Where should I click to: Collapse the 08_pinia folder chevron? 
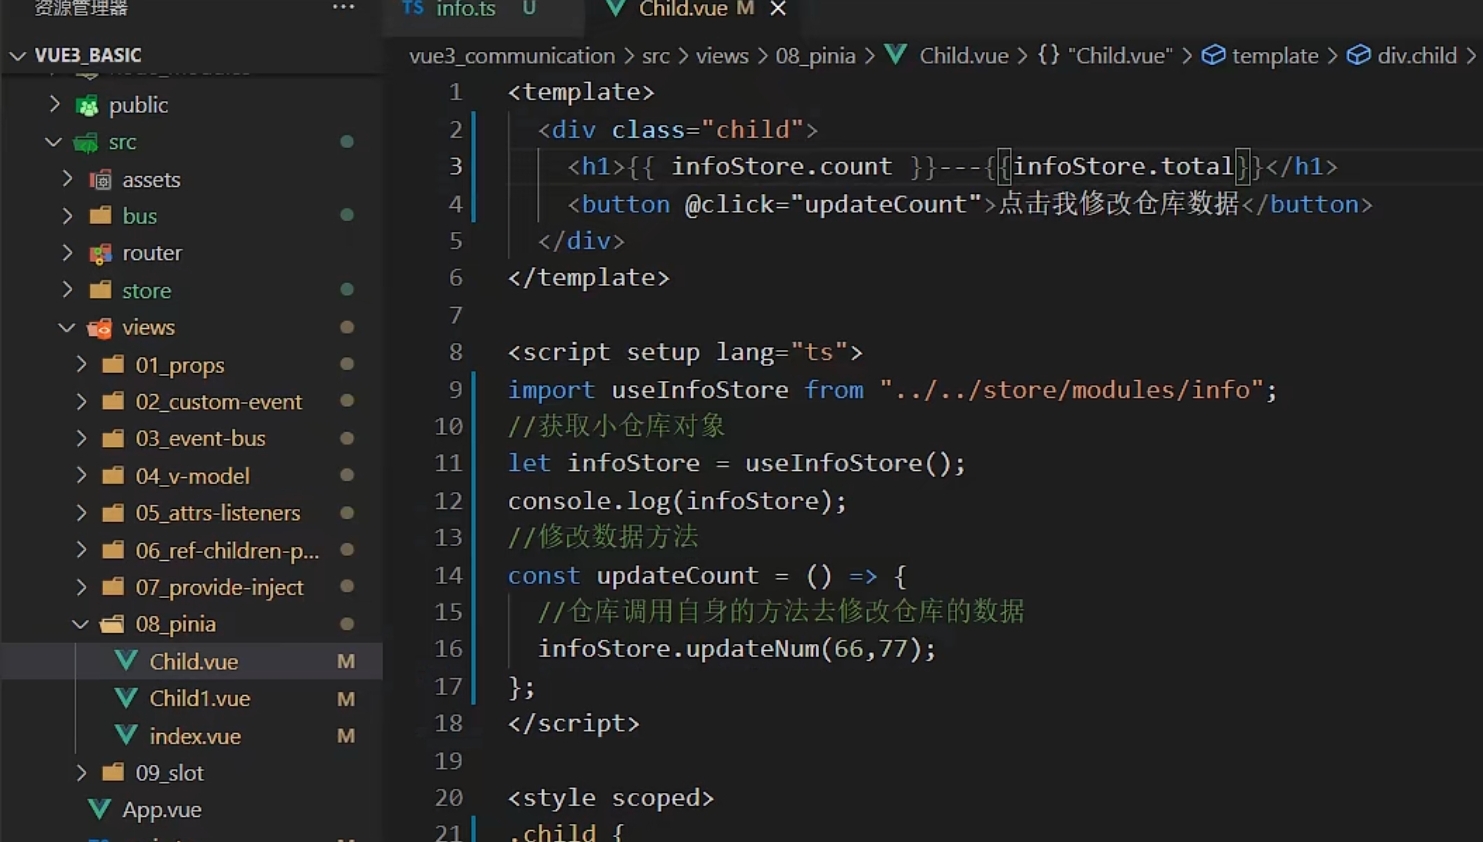(81, 624)
